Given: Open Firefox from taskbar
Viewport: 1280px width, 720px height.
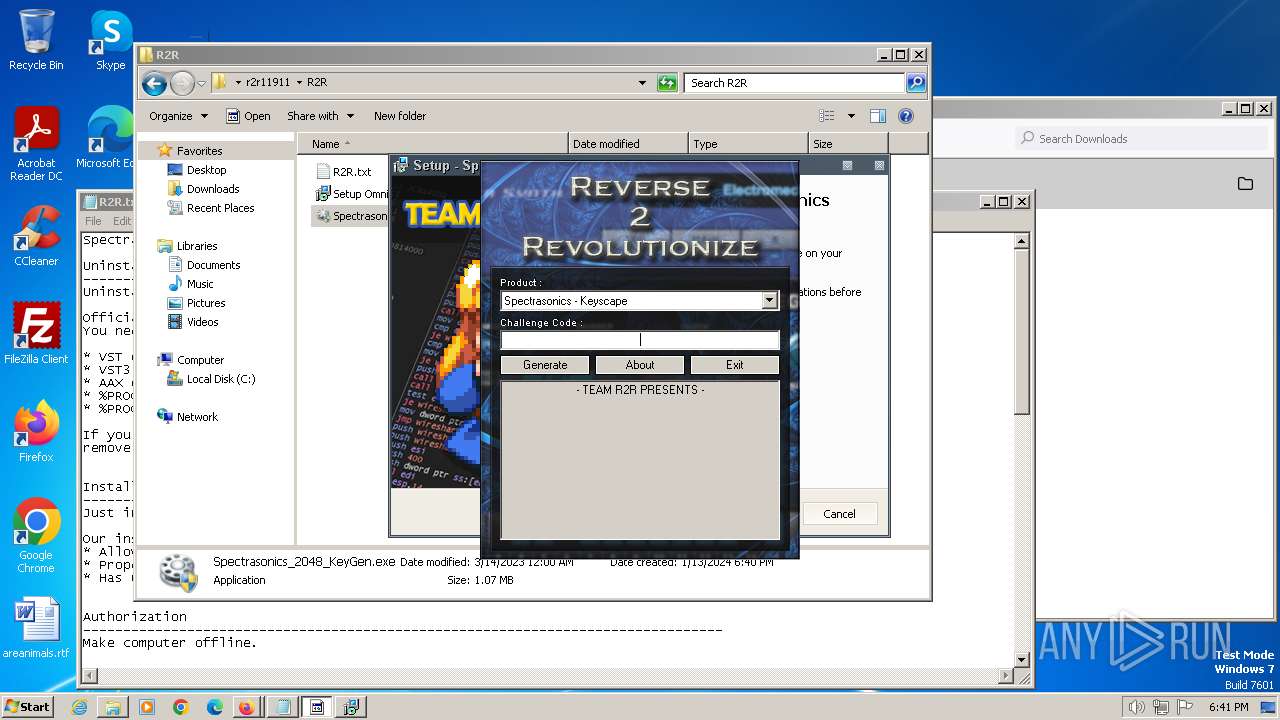Looking at the screenshot, I should [x=246, y=707].
